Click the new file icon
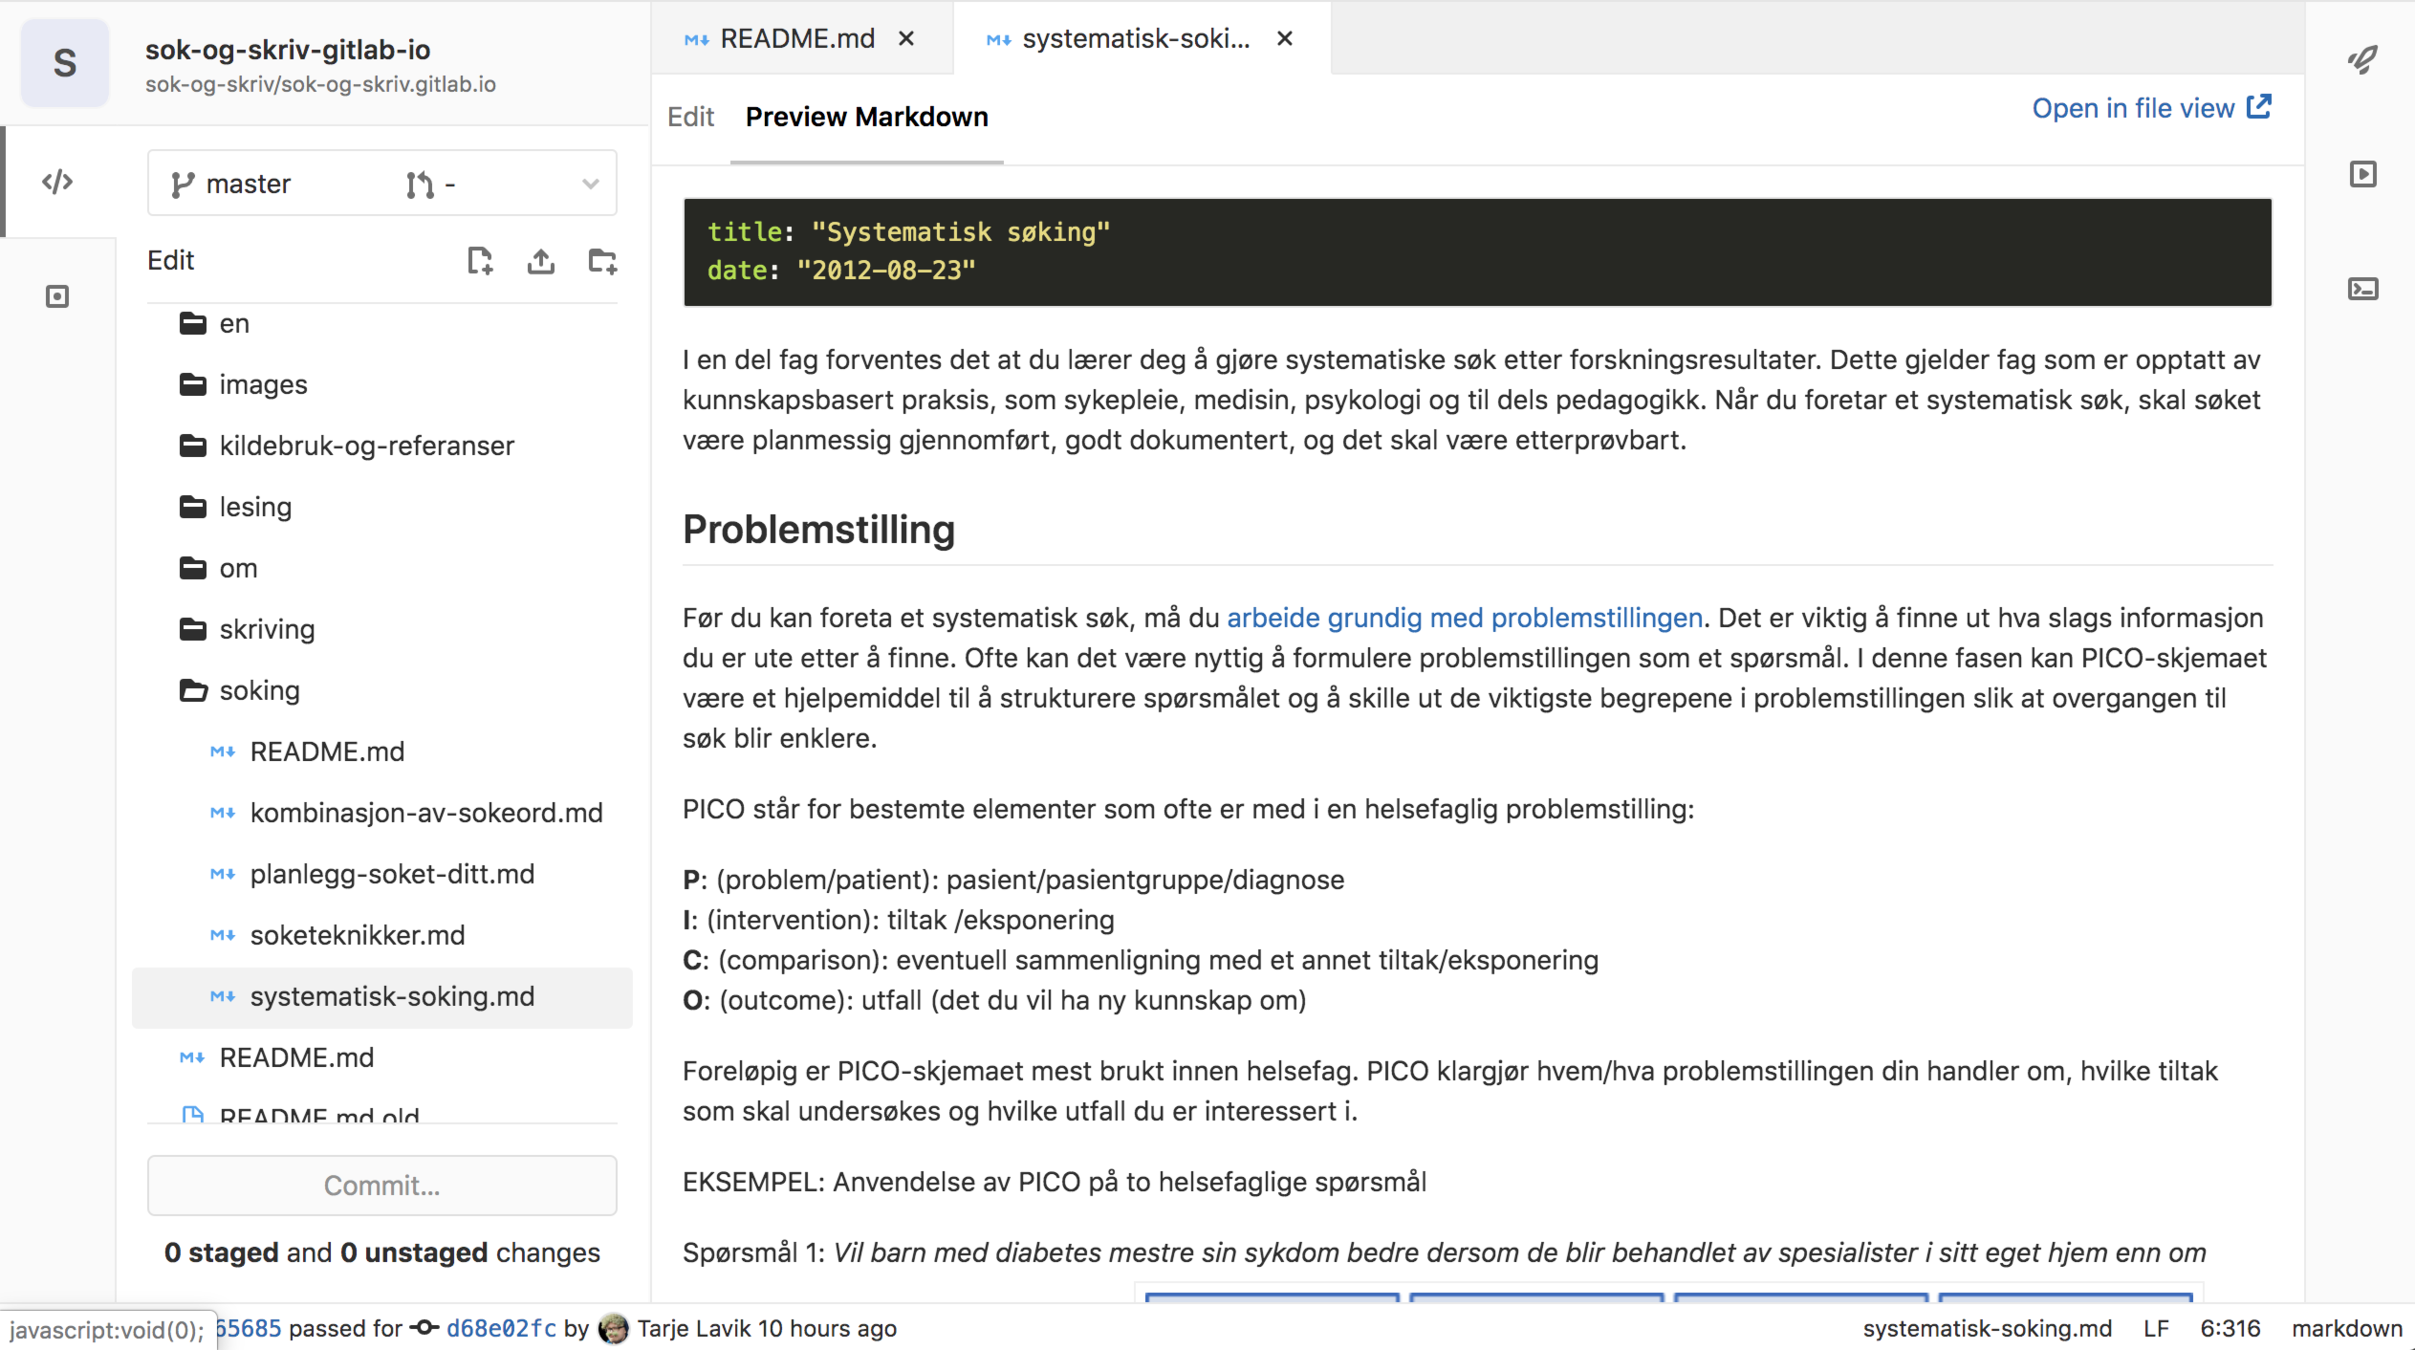The image size is (2415, 1350). pyautogui.click(x=480, y=261)
